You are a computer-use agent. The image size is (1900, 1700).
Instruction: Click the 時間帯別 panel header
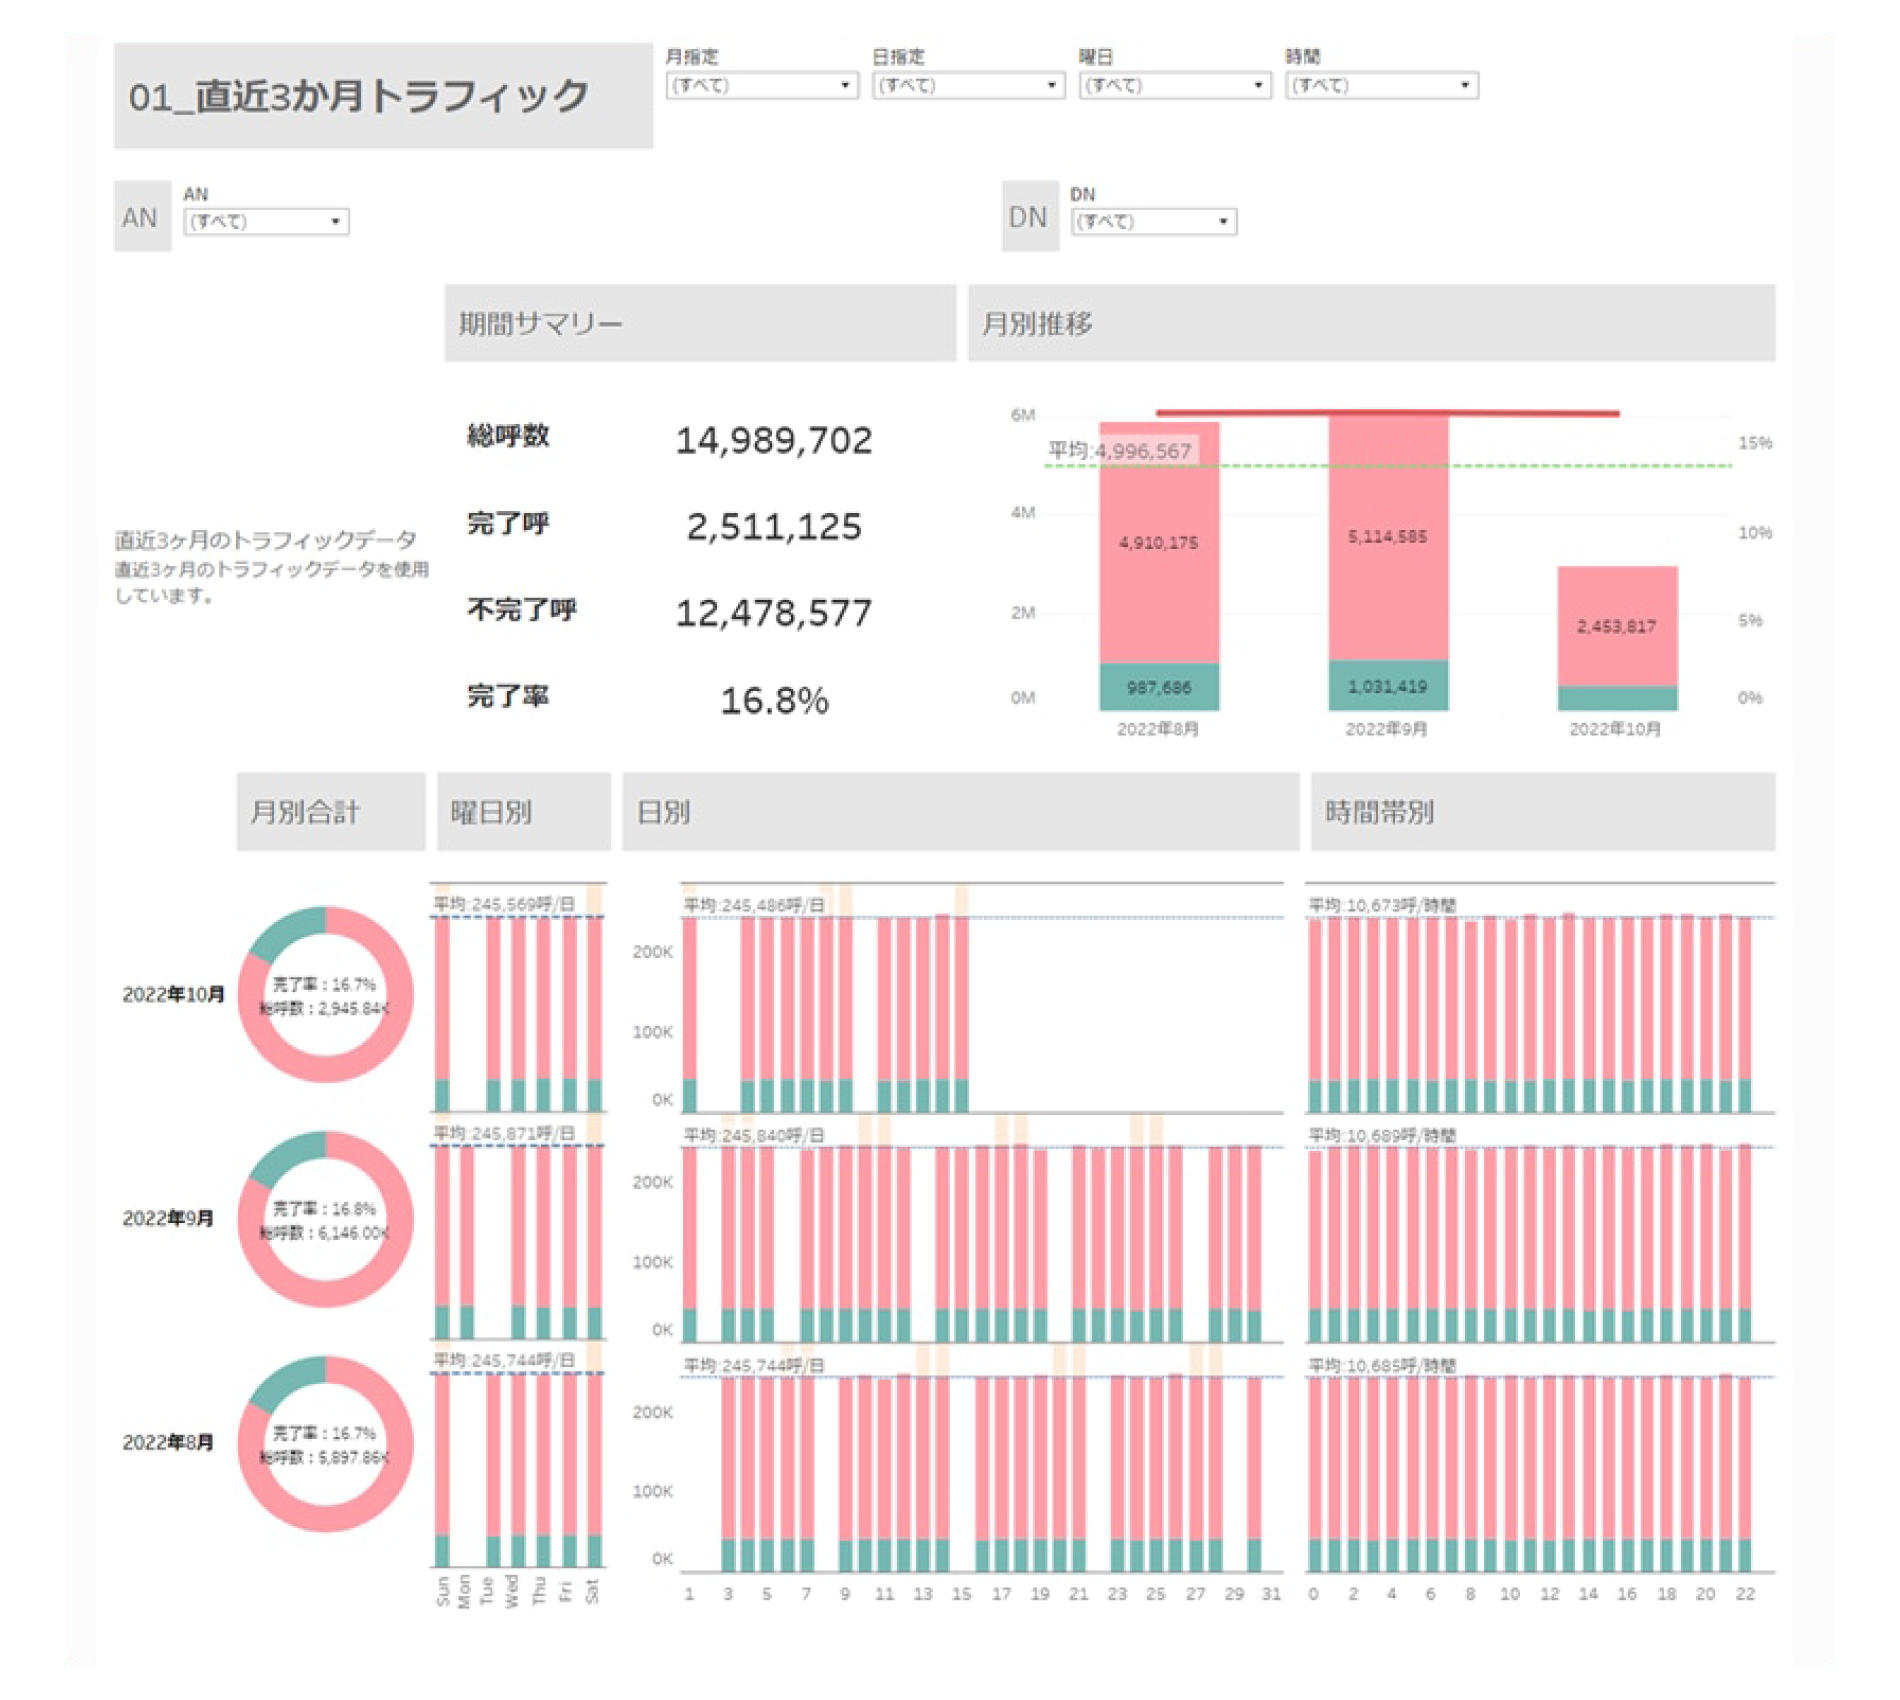click(1380, 813)
